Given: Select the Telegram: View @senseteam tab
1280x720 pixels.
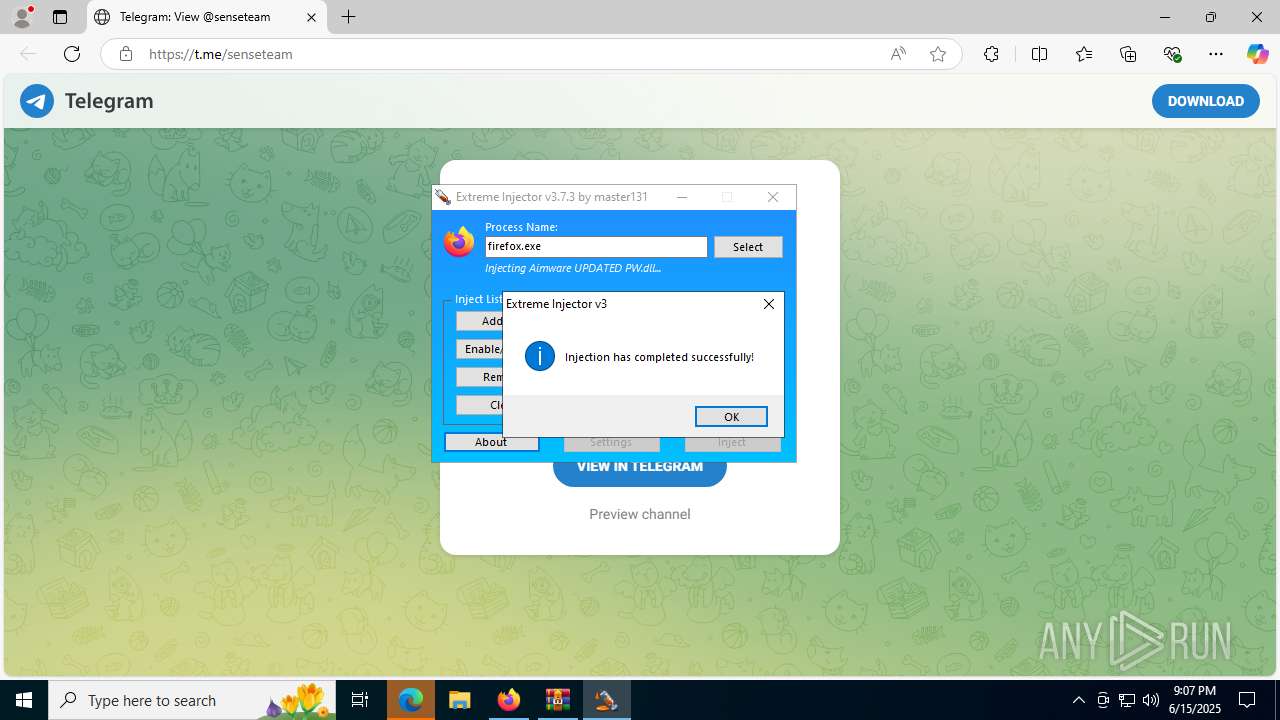Looking at the screenshot, I should [195, 17].
